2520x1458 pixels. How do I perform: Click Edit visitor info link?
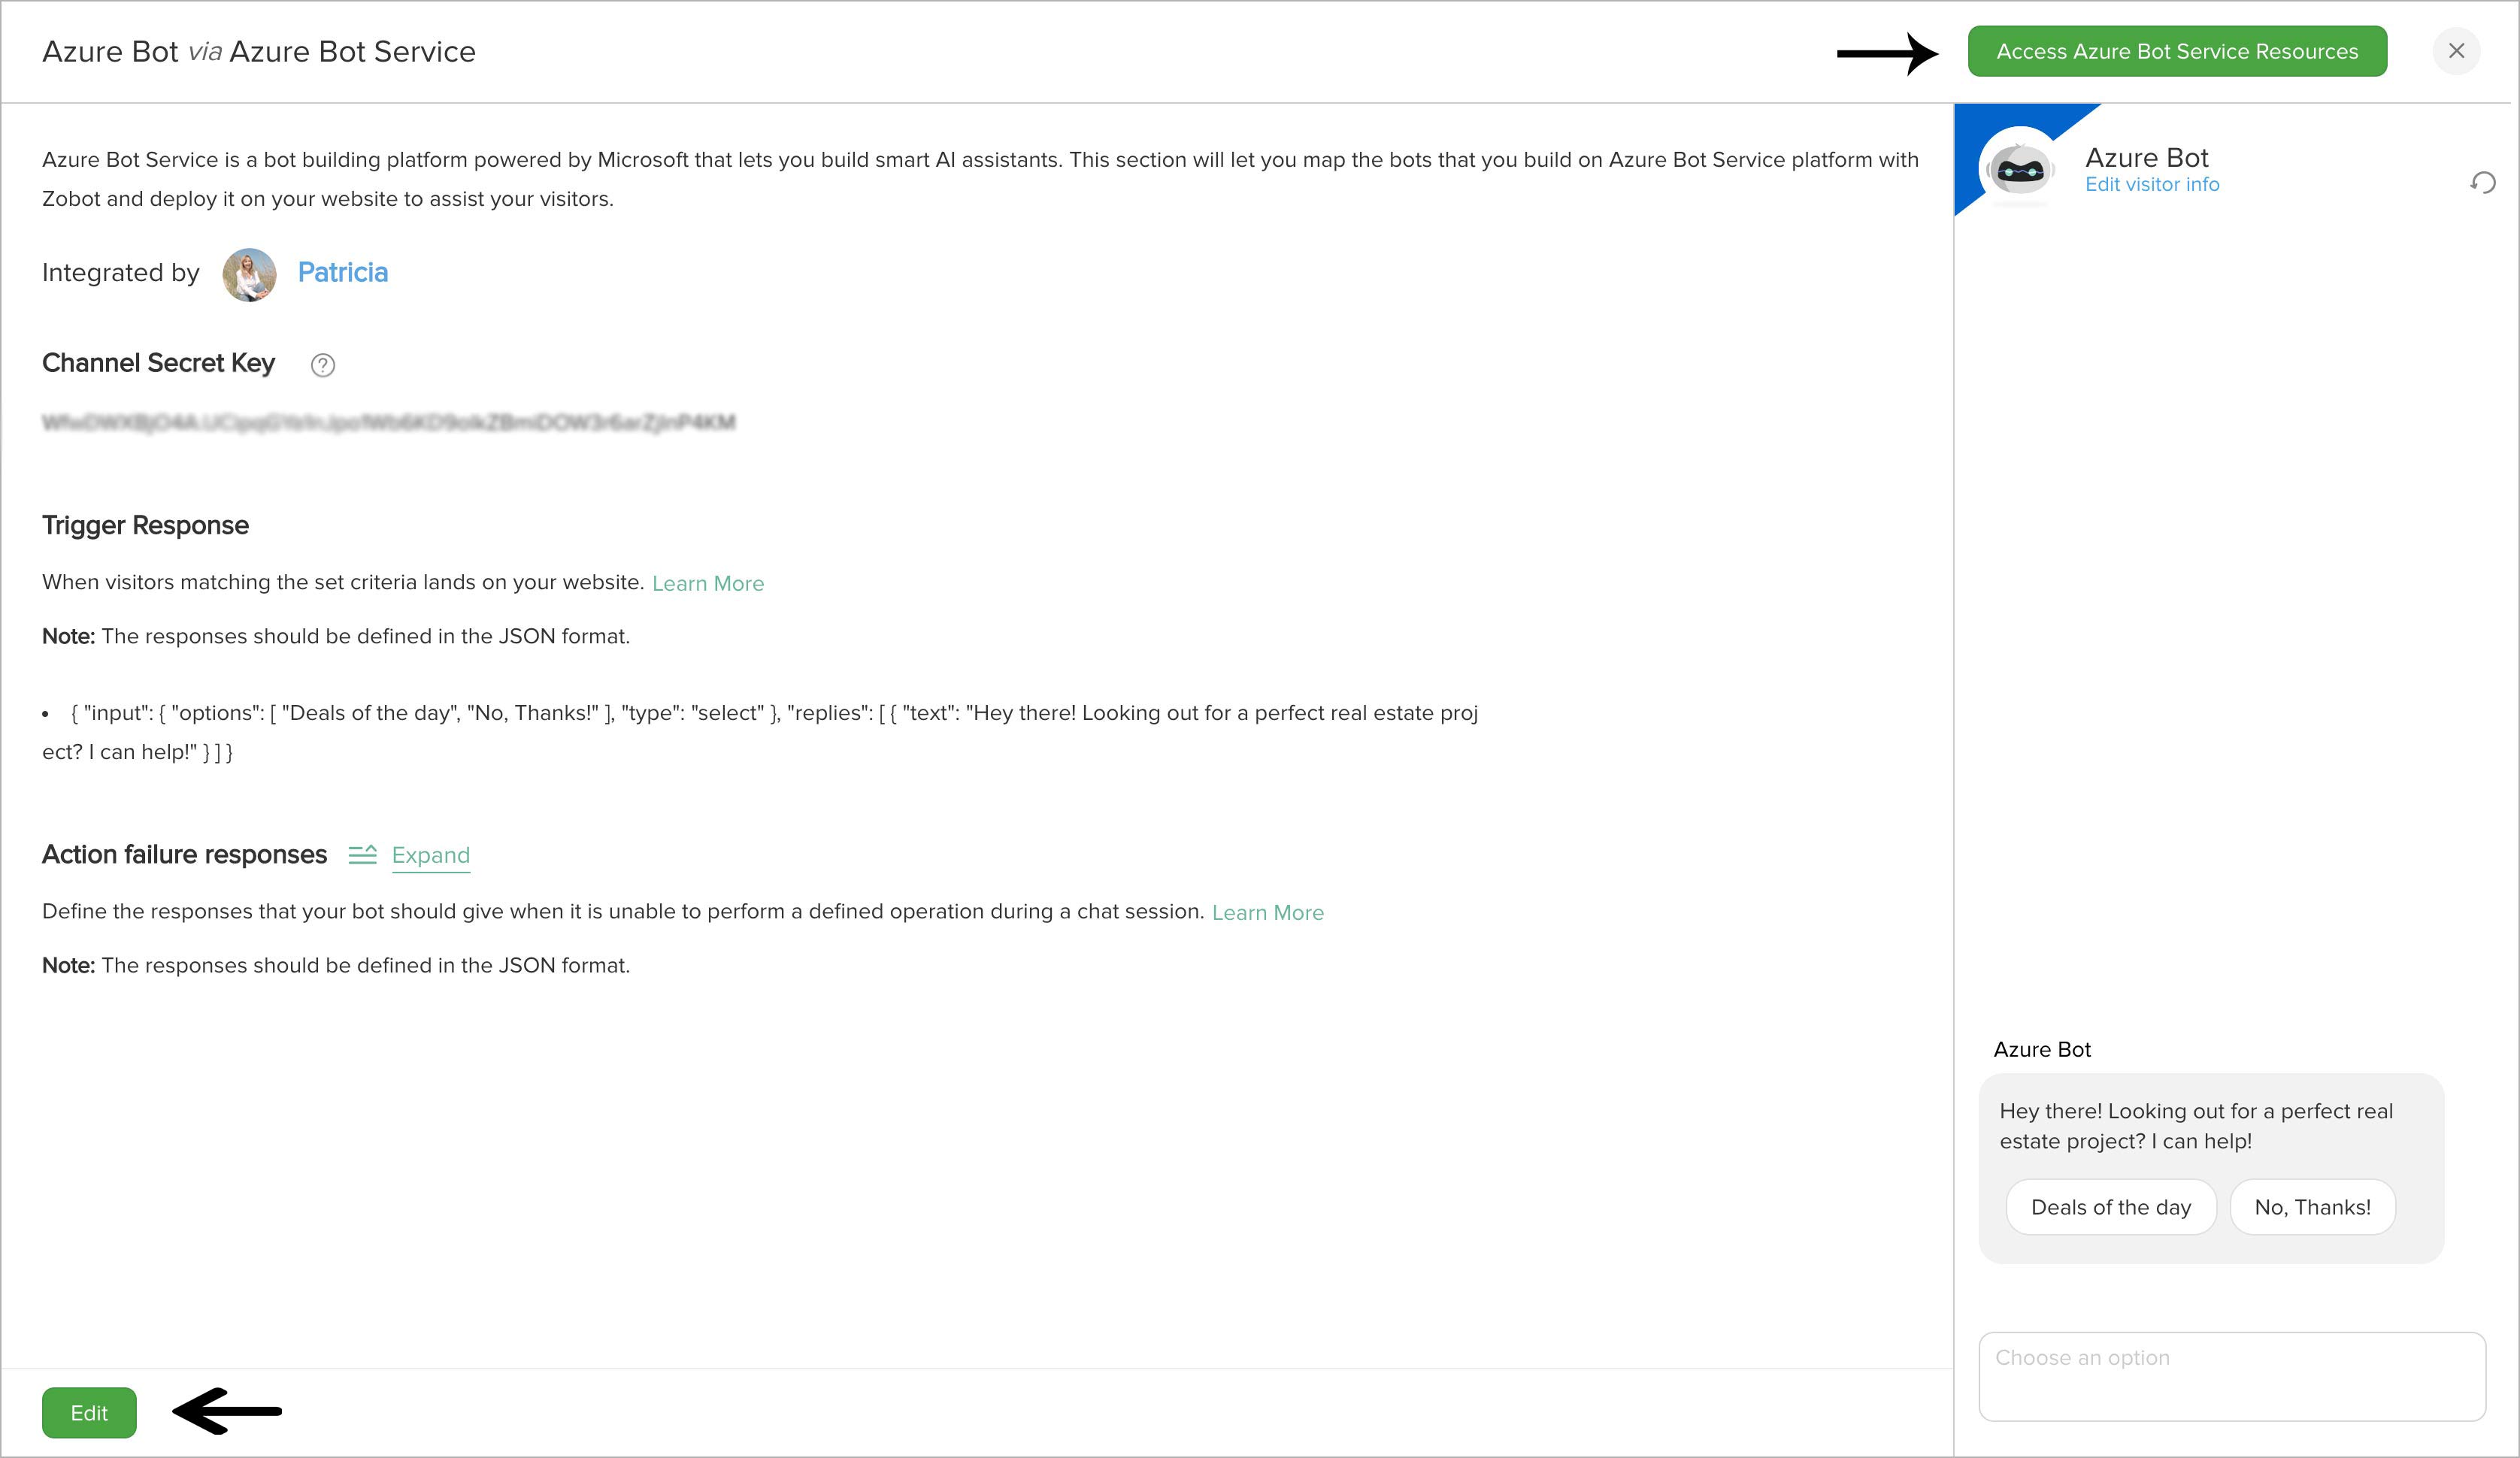(2152, 185)
